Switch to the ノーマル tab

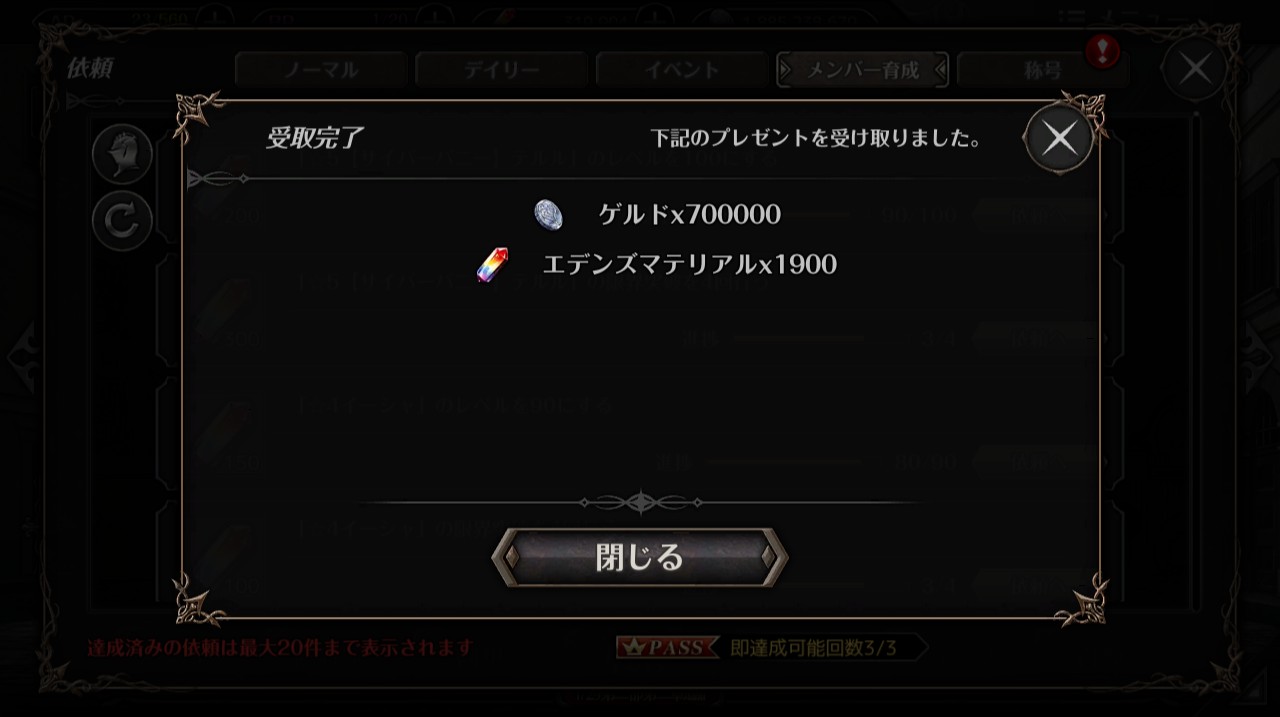(320, 70)
